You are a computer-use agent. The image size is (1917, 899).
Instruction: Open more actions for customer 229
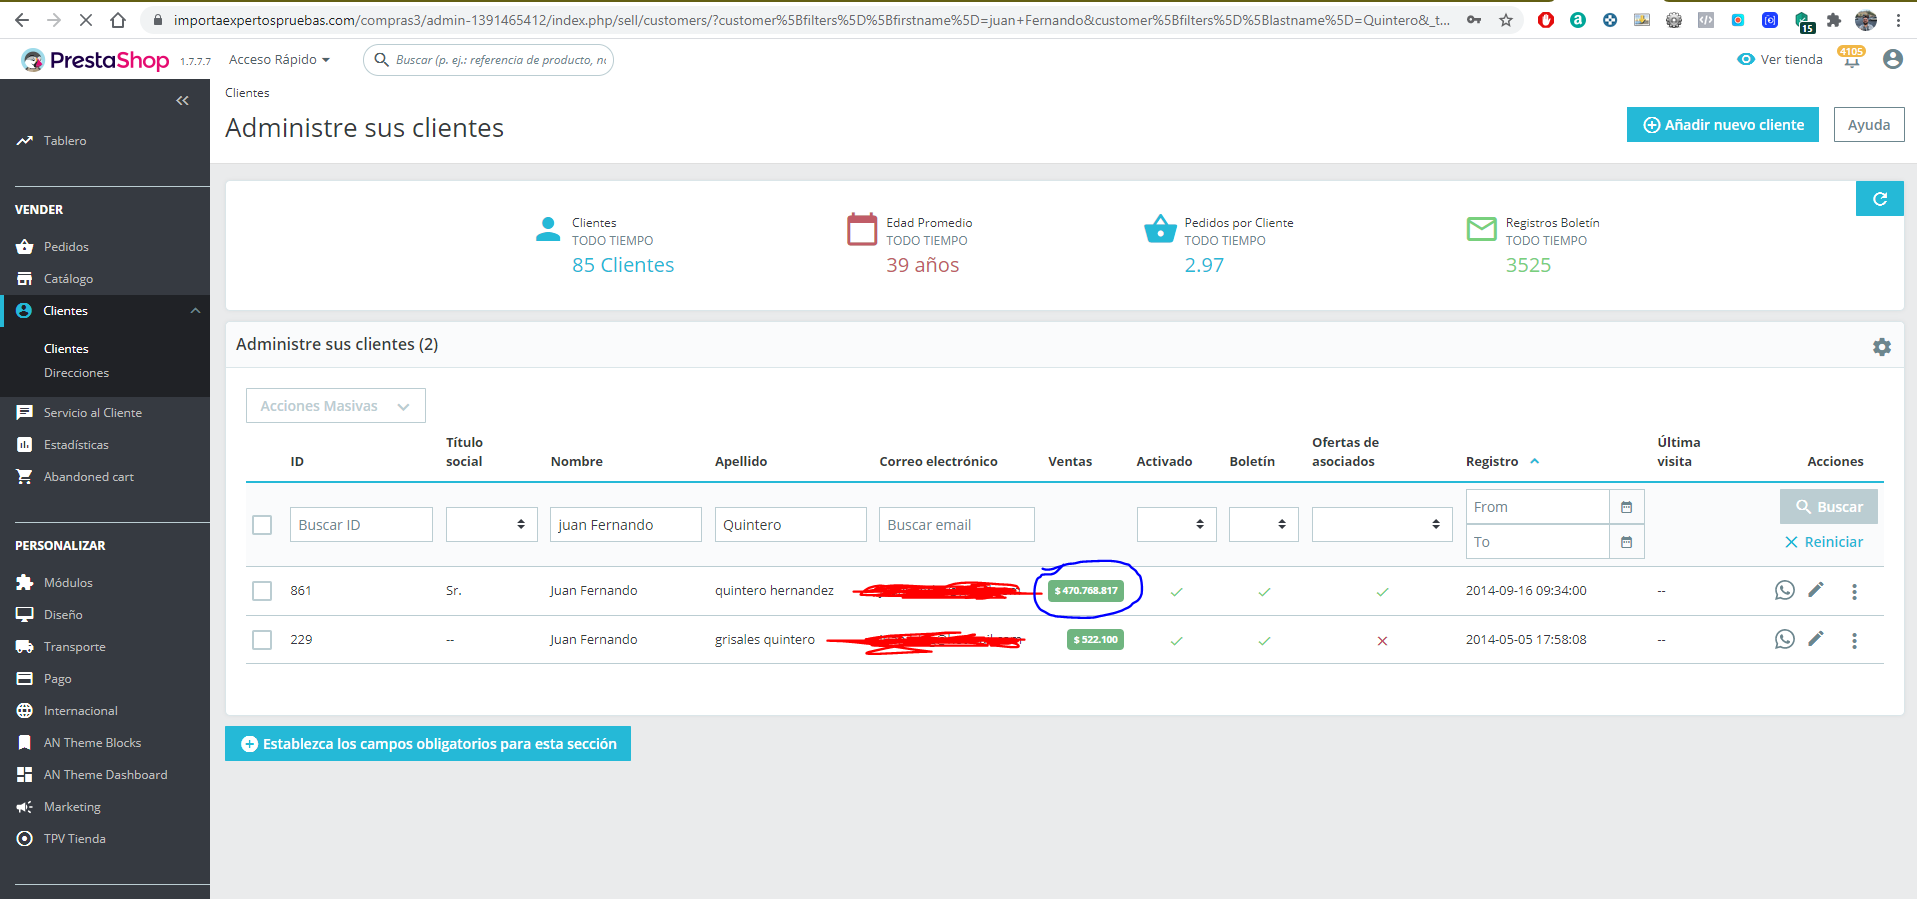pyautogui.click(x=1854, y=640)
